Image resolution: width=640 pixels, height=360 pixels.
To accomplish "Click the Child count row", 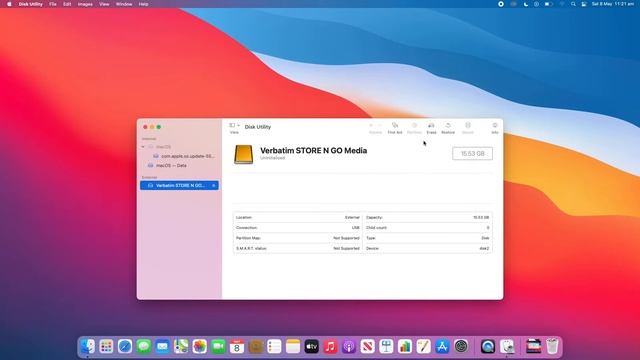I will click(427, 228).
